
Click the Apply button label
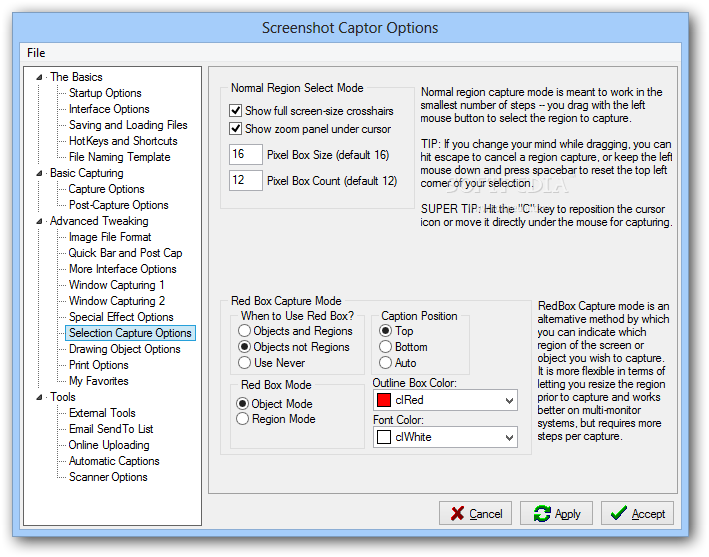[567, 514]
